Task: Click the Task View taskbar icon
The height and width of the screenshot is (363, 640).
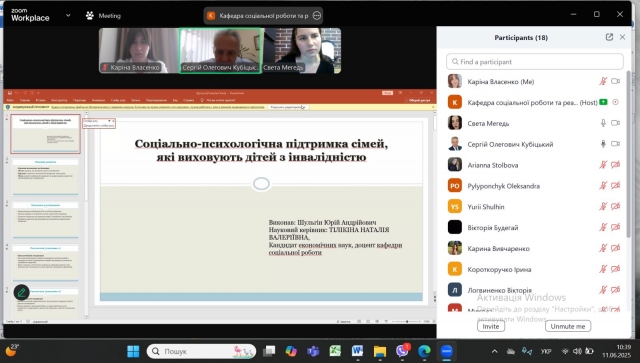Action: tap(269, 351)
